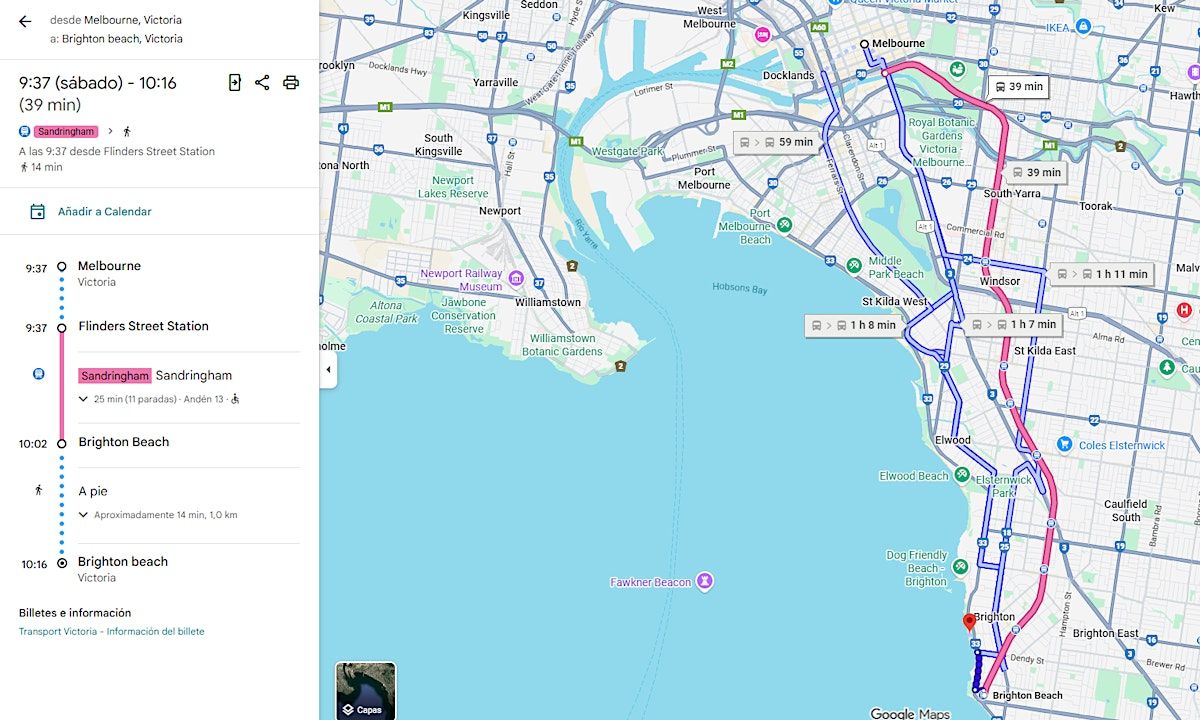Click the red destination pin near Brighton
The width and height of the screenshot is (1200, 720).
click(969, 623)
